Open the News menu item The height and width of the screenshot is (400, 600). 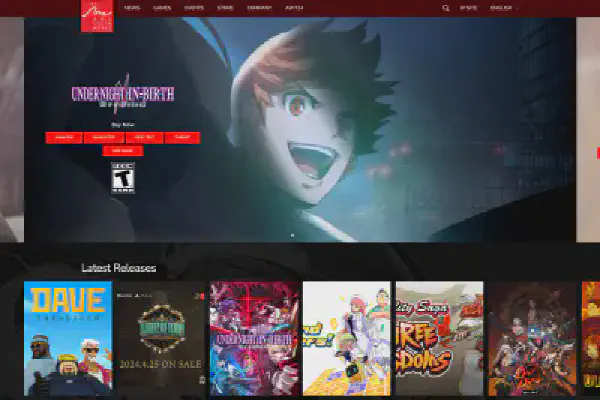(132, 8)
